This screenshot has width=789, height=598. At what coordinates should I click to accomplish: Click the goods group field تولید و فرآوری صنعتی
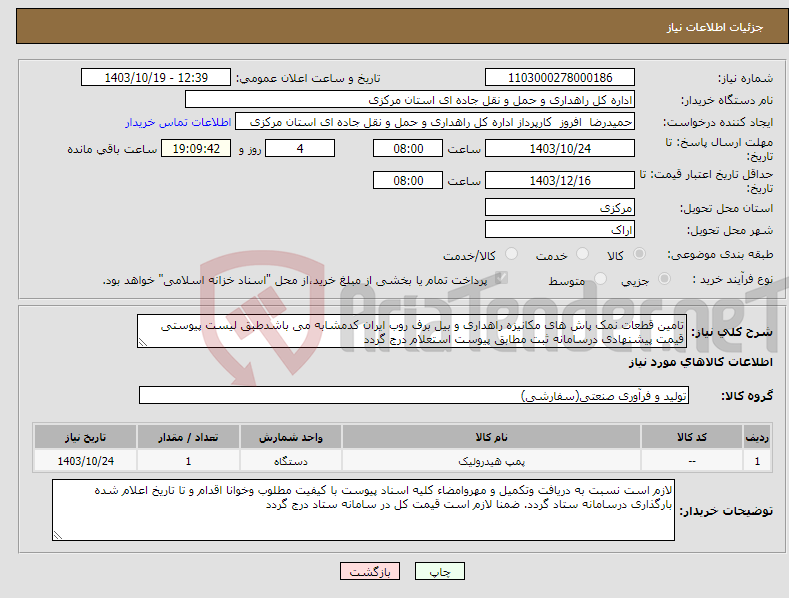[x=414, y=396]
